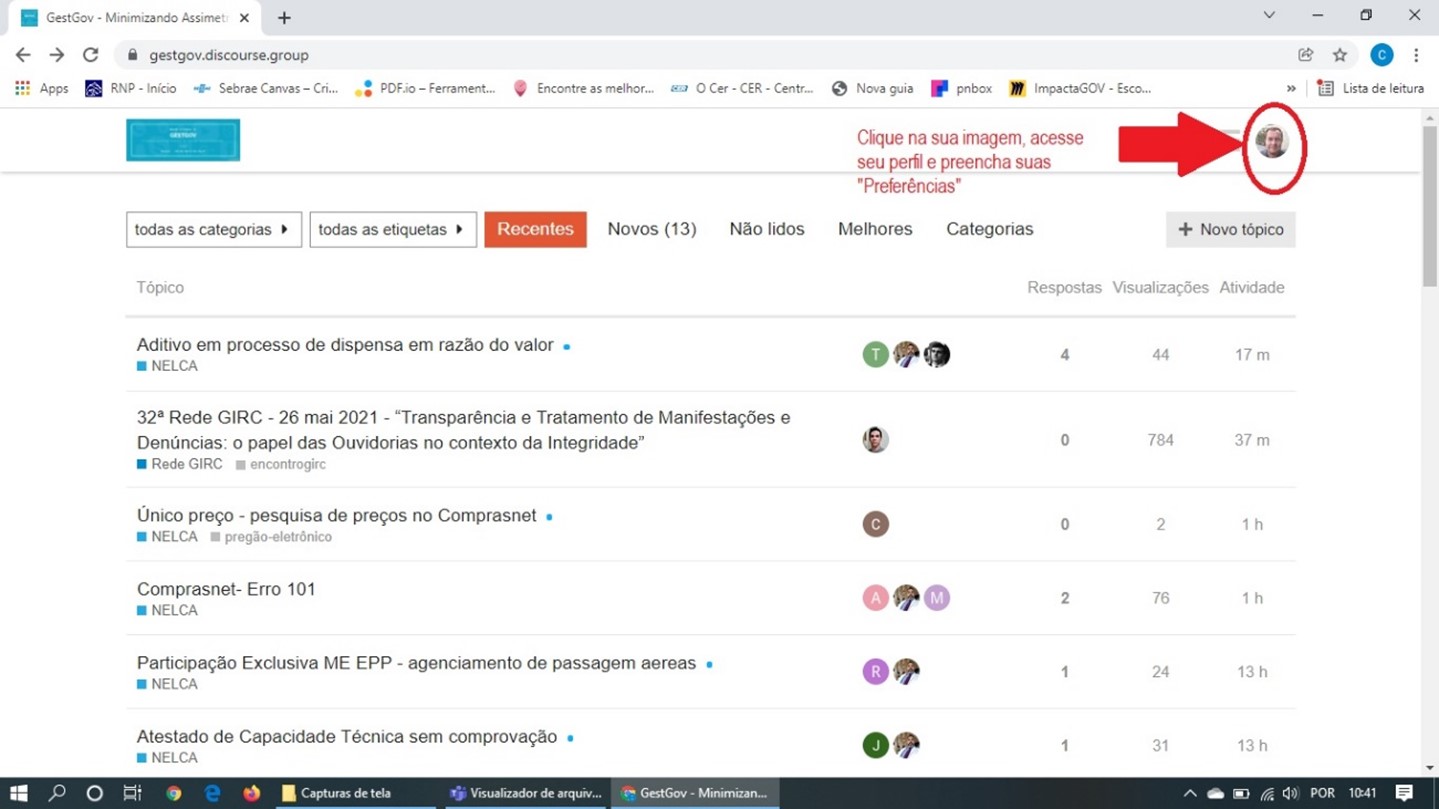
Task: Open the Apps shortcut in the bookmarks bar
Action: (x=42, y=88)
